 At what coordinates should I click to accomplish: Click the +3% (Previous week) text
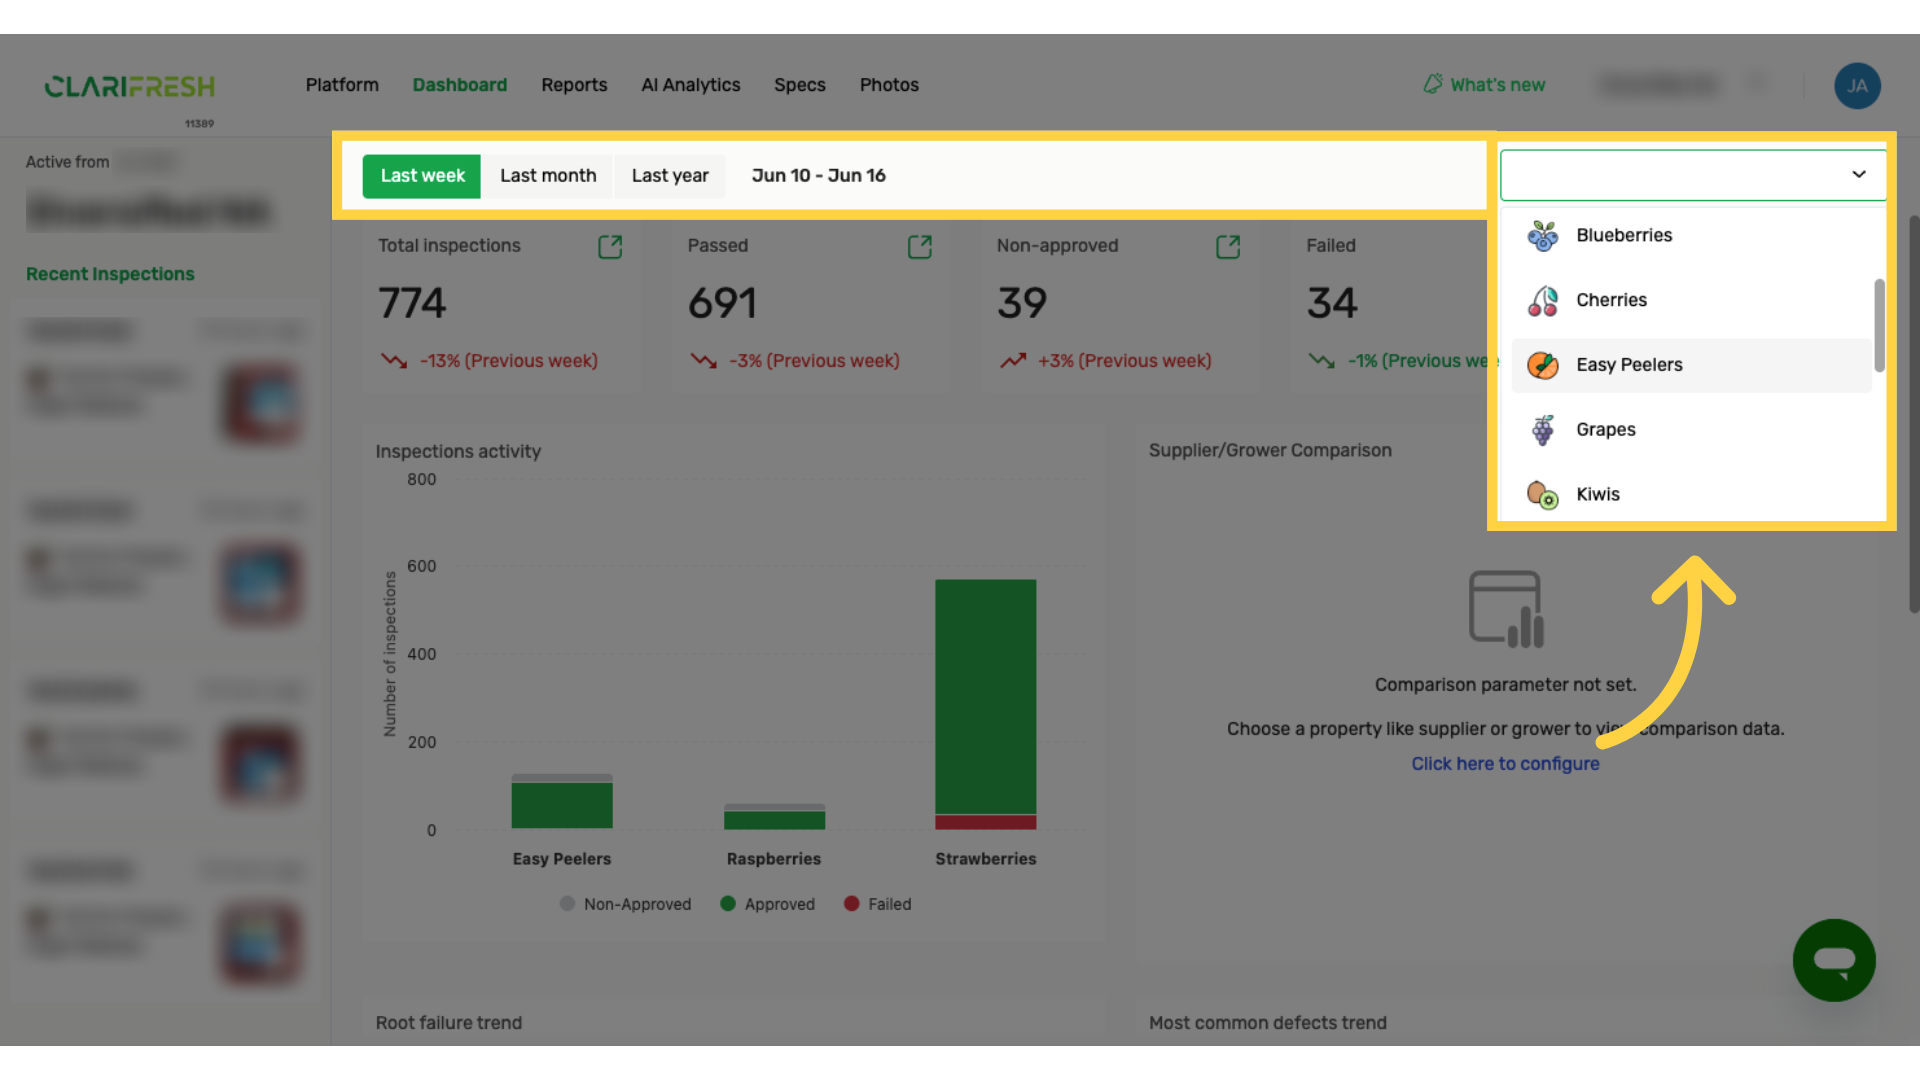pyautogui.click(x=1125, y=361)
